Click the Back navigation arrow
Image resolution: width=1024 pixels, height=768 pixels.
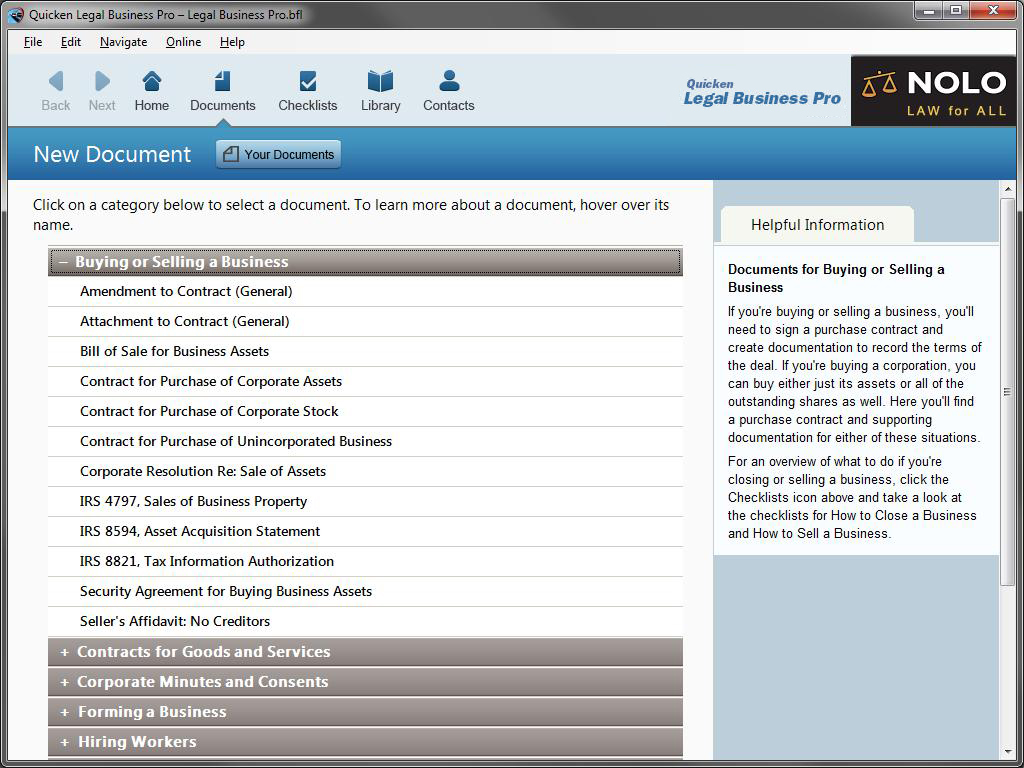point(55,90)
